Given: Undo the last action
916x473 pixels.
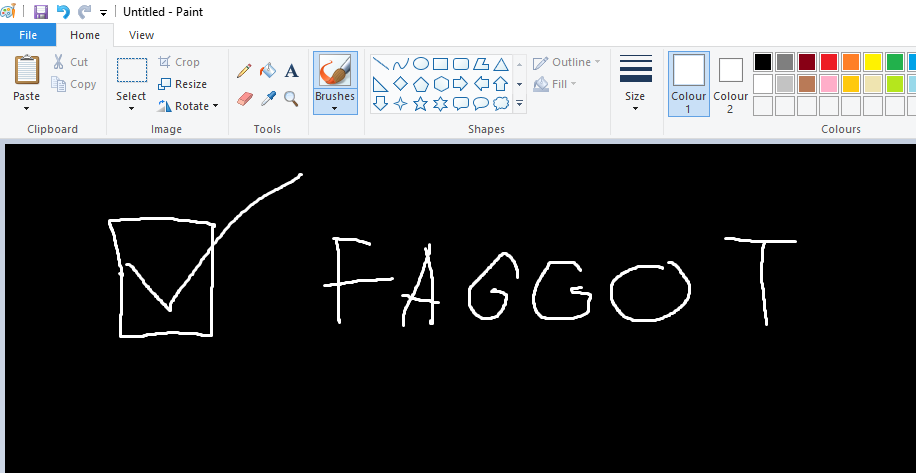Looking at the screenshot, I should pos(63,12).
